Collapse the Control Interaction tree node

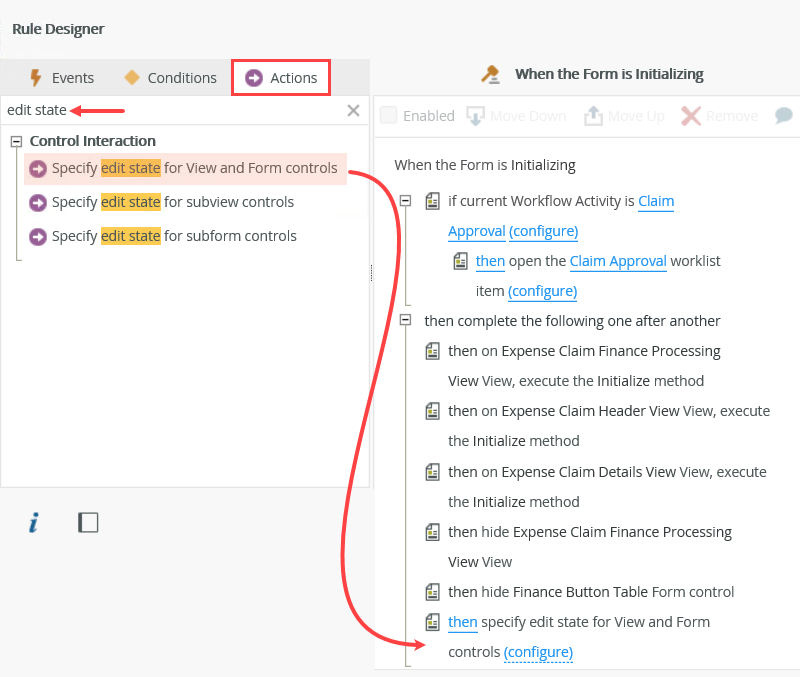tap(15, 141)
